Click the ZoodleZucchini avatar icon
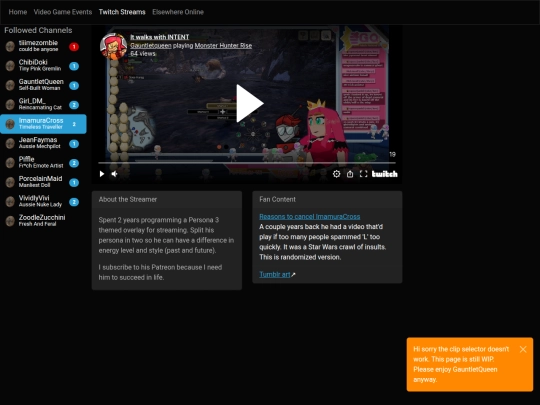The height and width of the screenshot is (405, 540). pyautogui.click(x=10, y=221)
